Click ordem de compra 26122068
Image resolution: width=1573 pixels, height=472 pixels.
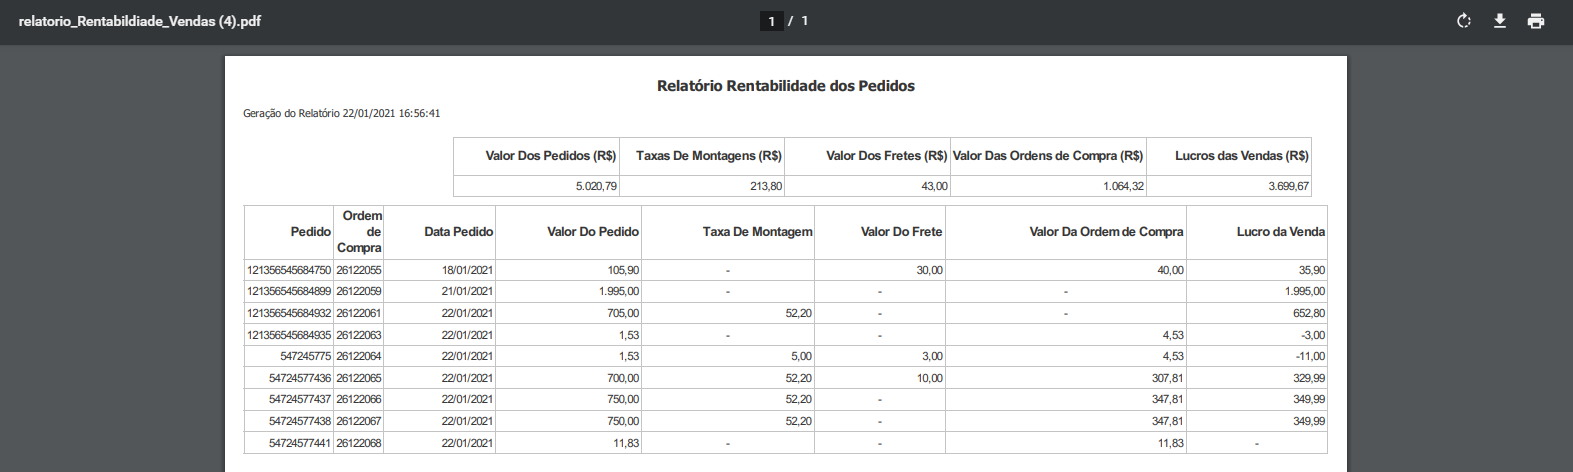click(x=359, y=443)
